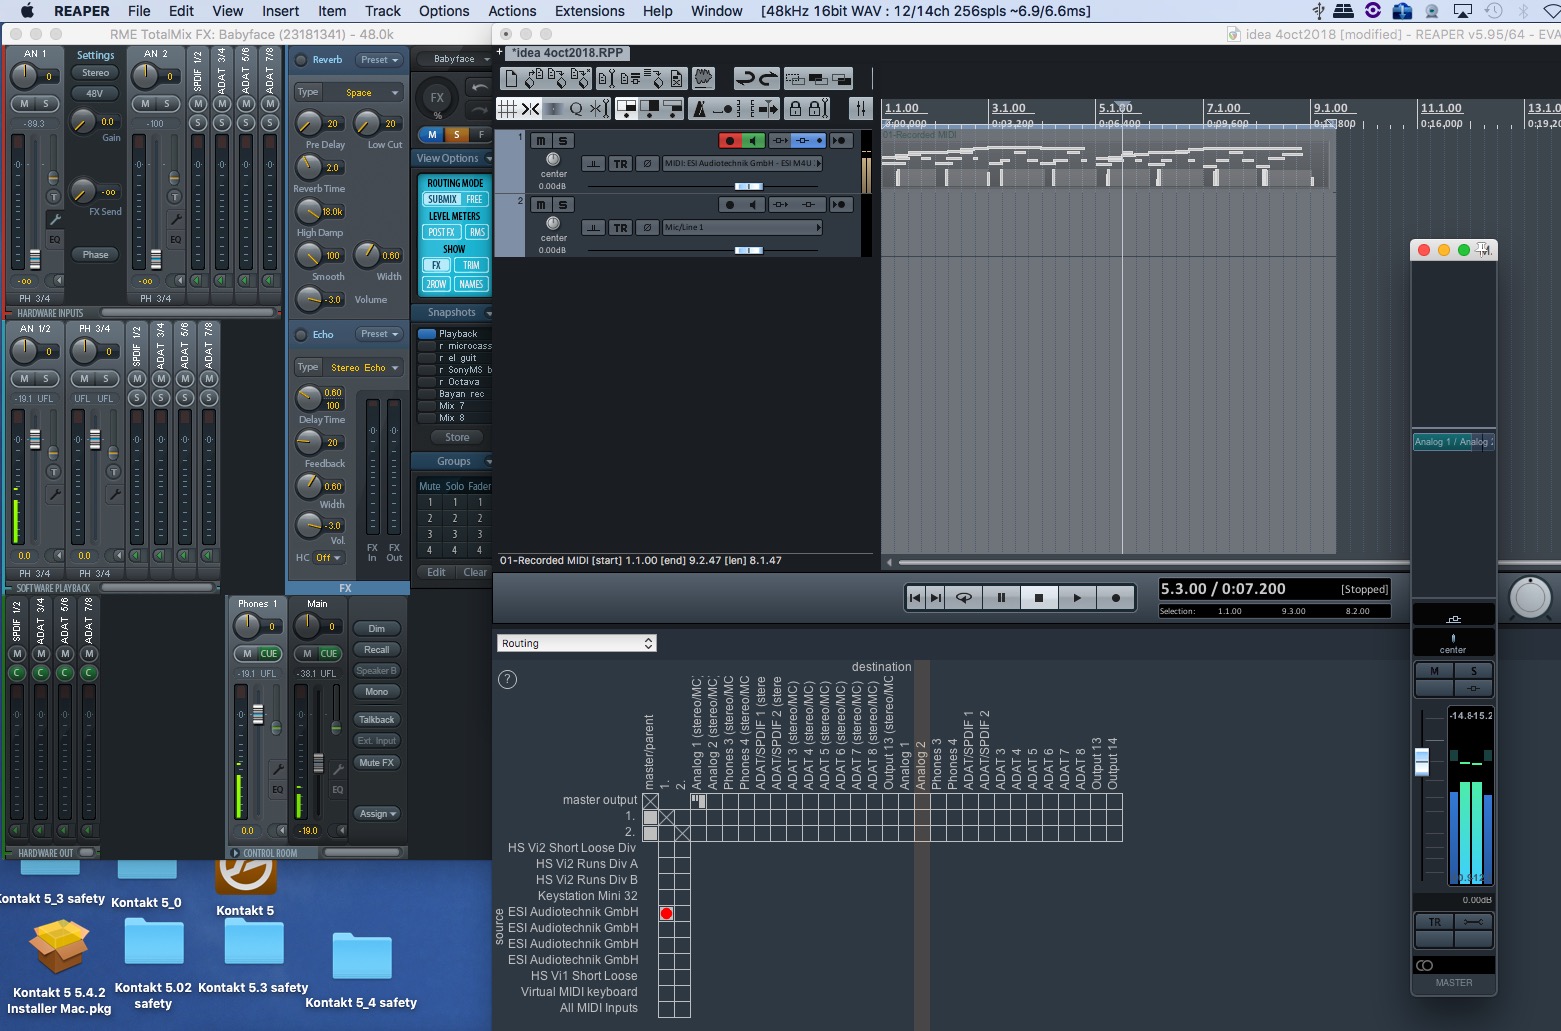This screenshot has height=1031, width=1561.
Task: Open the Extensions menu
Action: click(590, 11)
